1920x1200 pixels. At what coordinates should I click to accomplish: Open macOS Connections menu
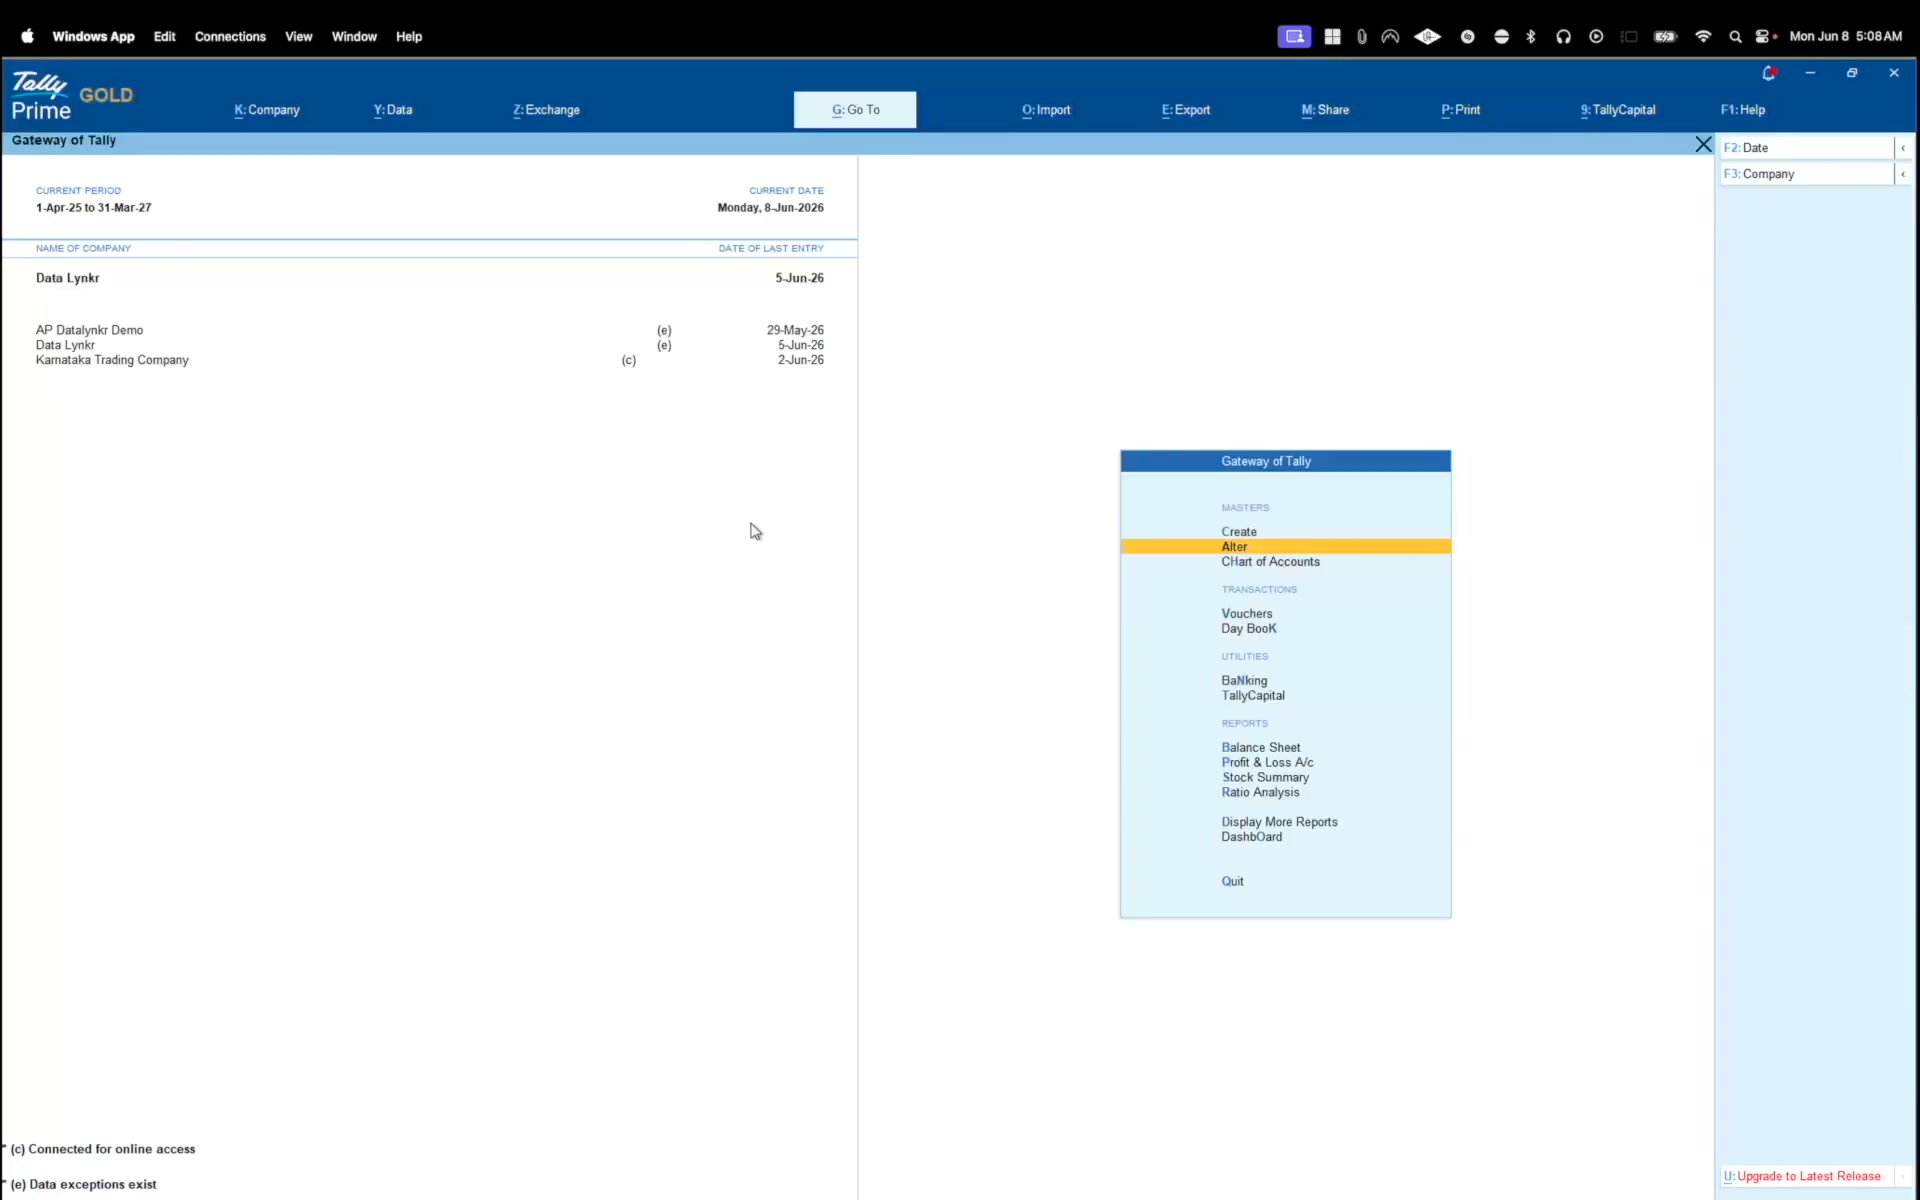coord(230,36)
